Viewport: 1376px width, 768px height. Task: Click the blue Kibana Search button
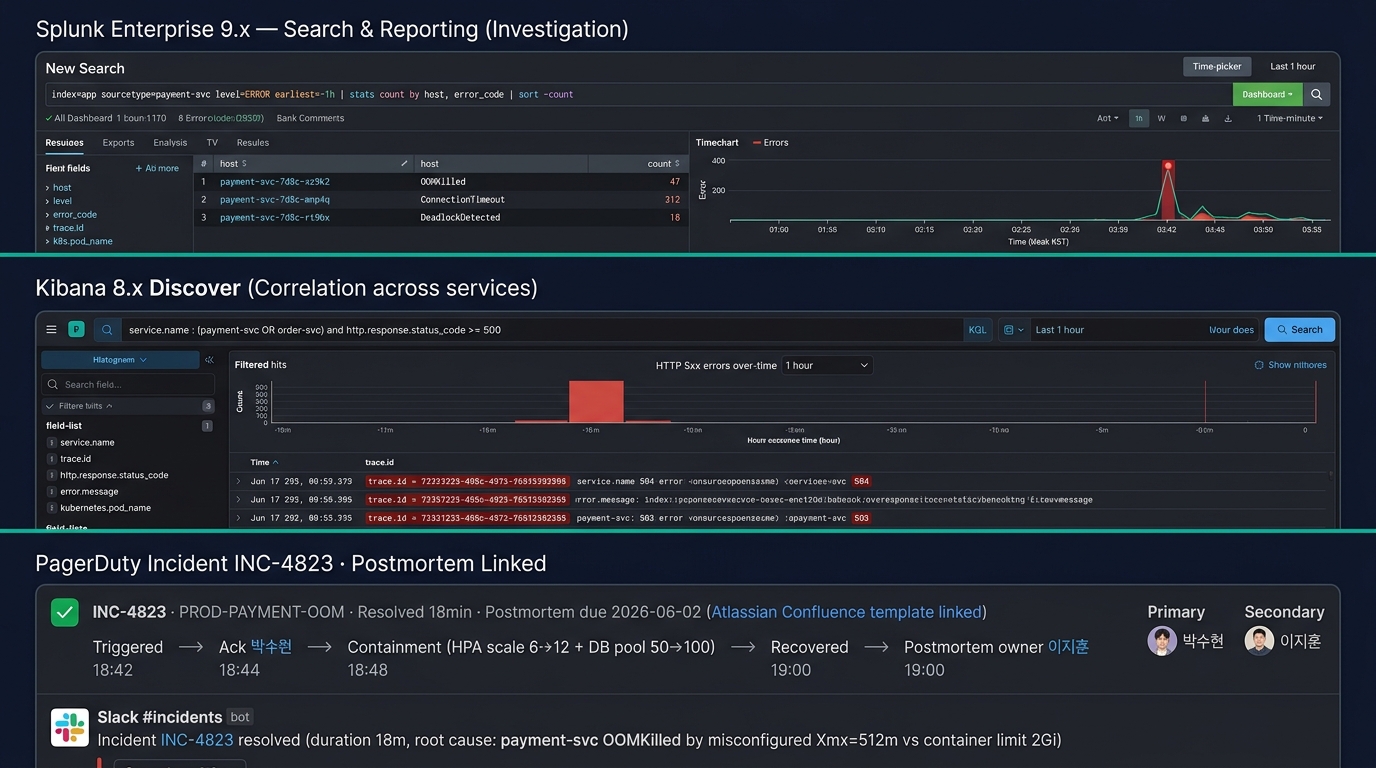pos(1300,329)
